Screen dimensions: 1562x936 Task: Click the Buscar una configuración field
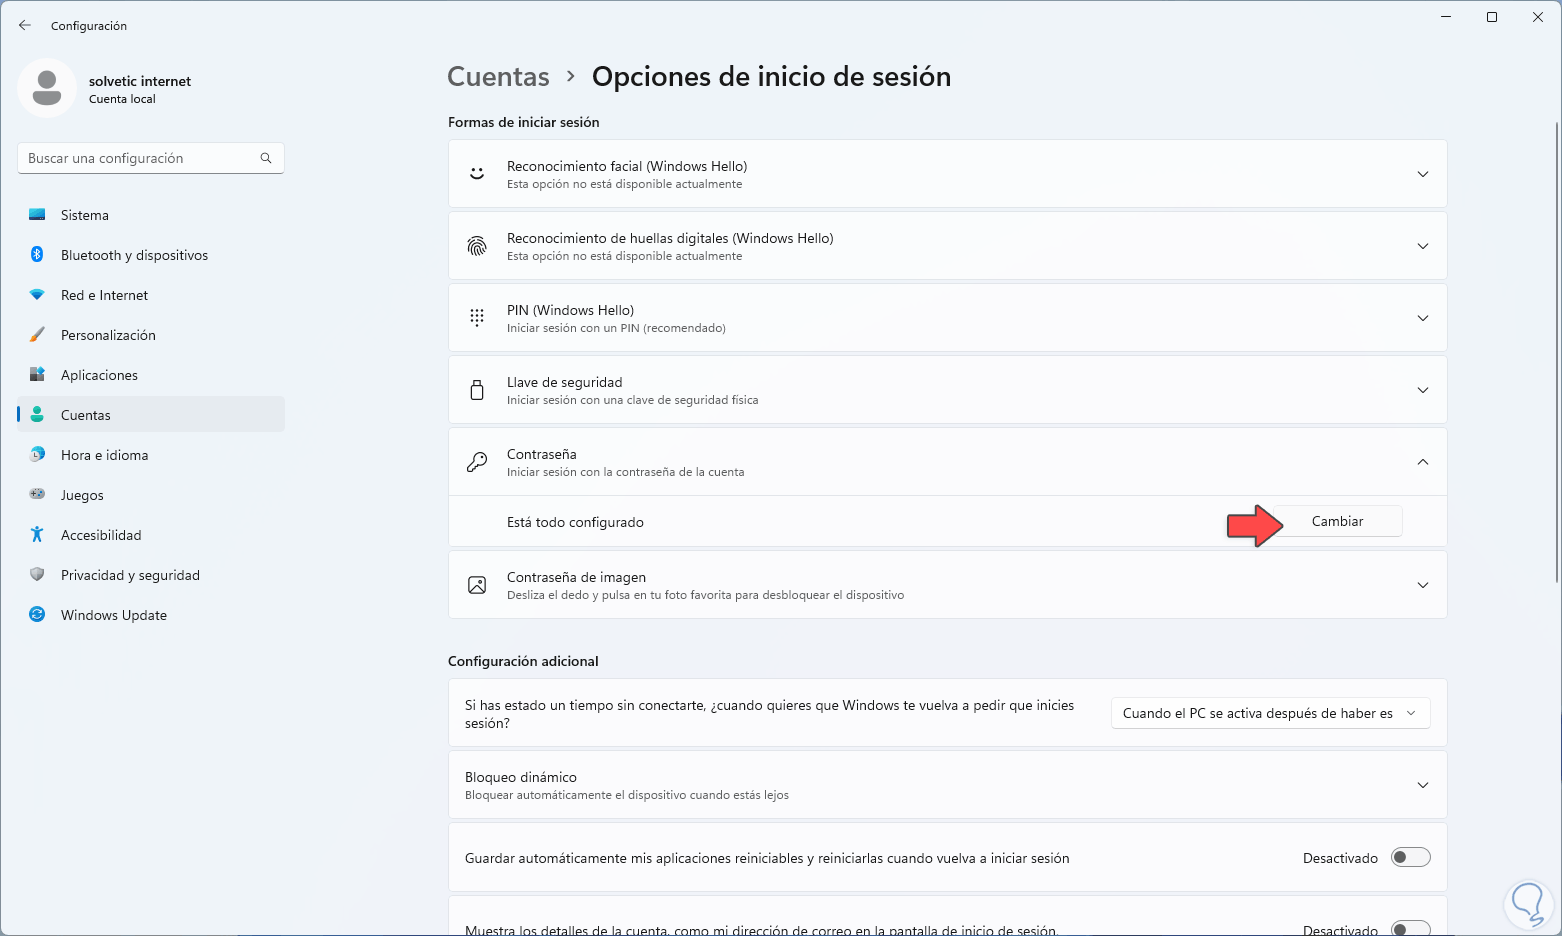tap(140, 158)
